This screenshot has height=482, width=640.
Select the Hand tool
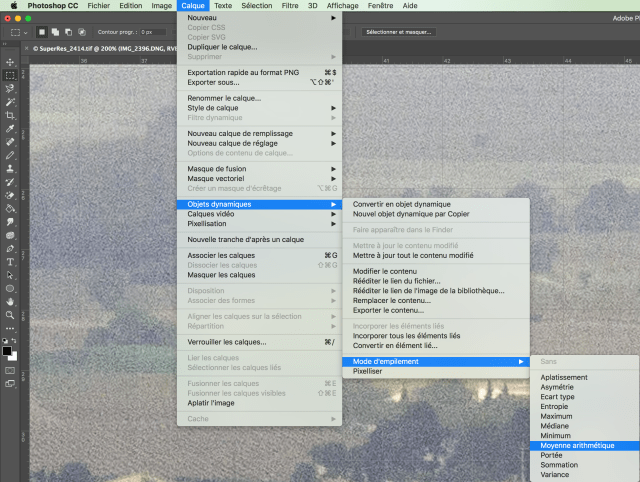pos(10,301)
